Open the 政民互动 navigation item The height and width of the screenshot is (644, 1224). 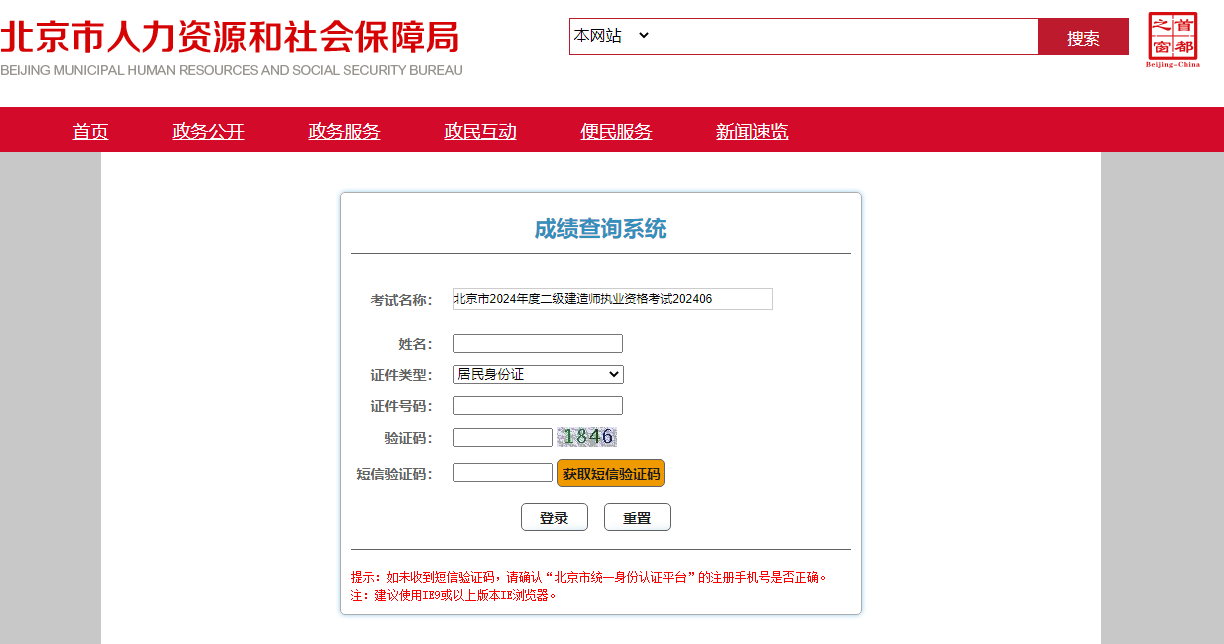[480, 131]
